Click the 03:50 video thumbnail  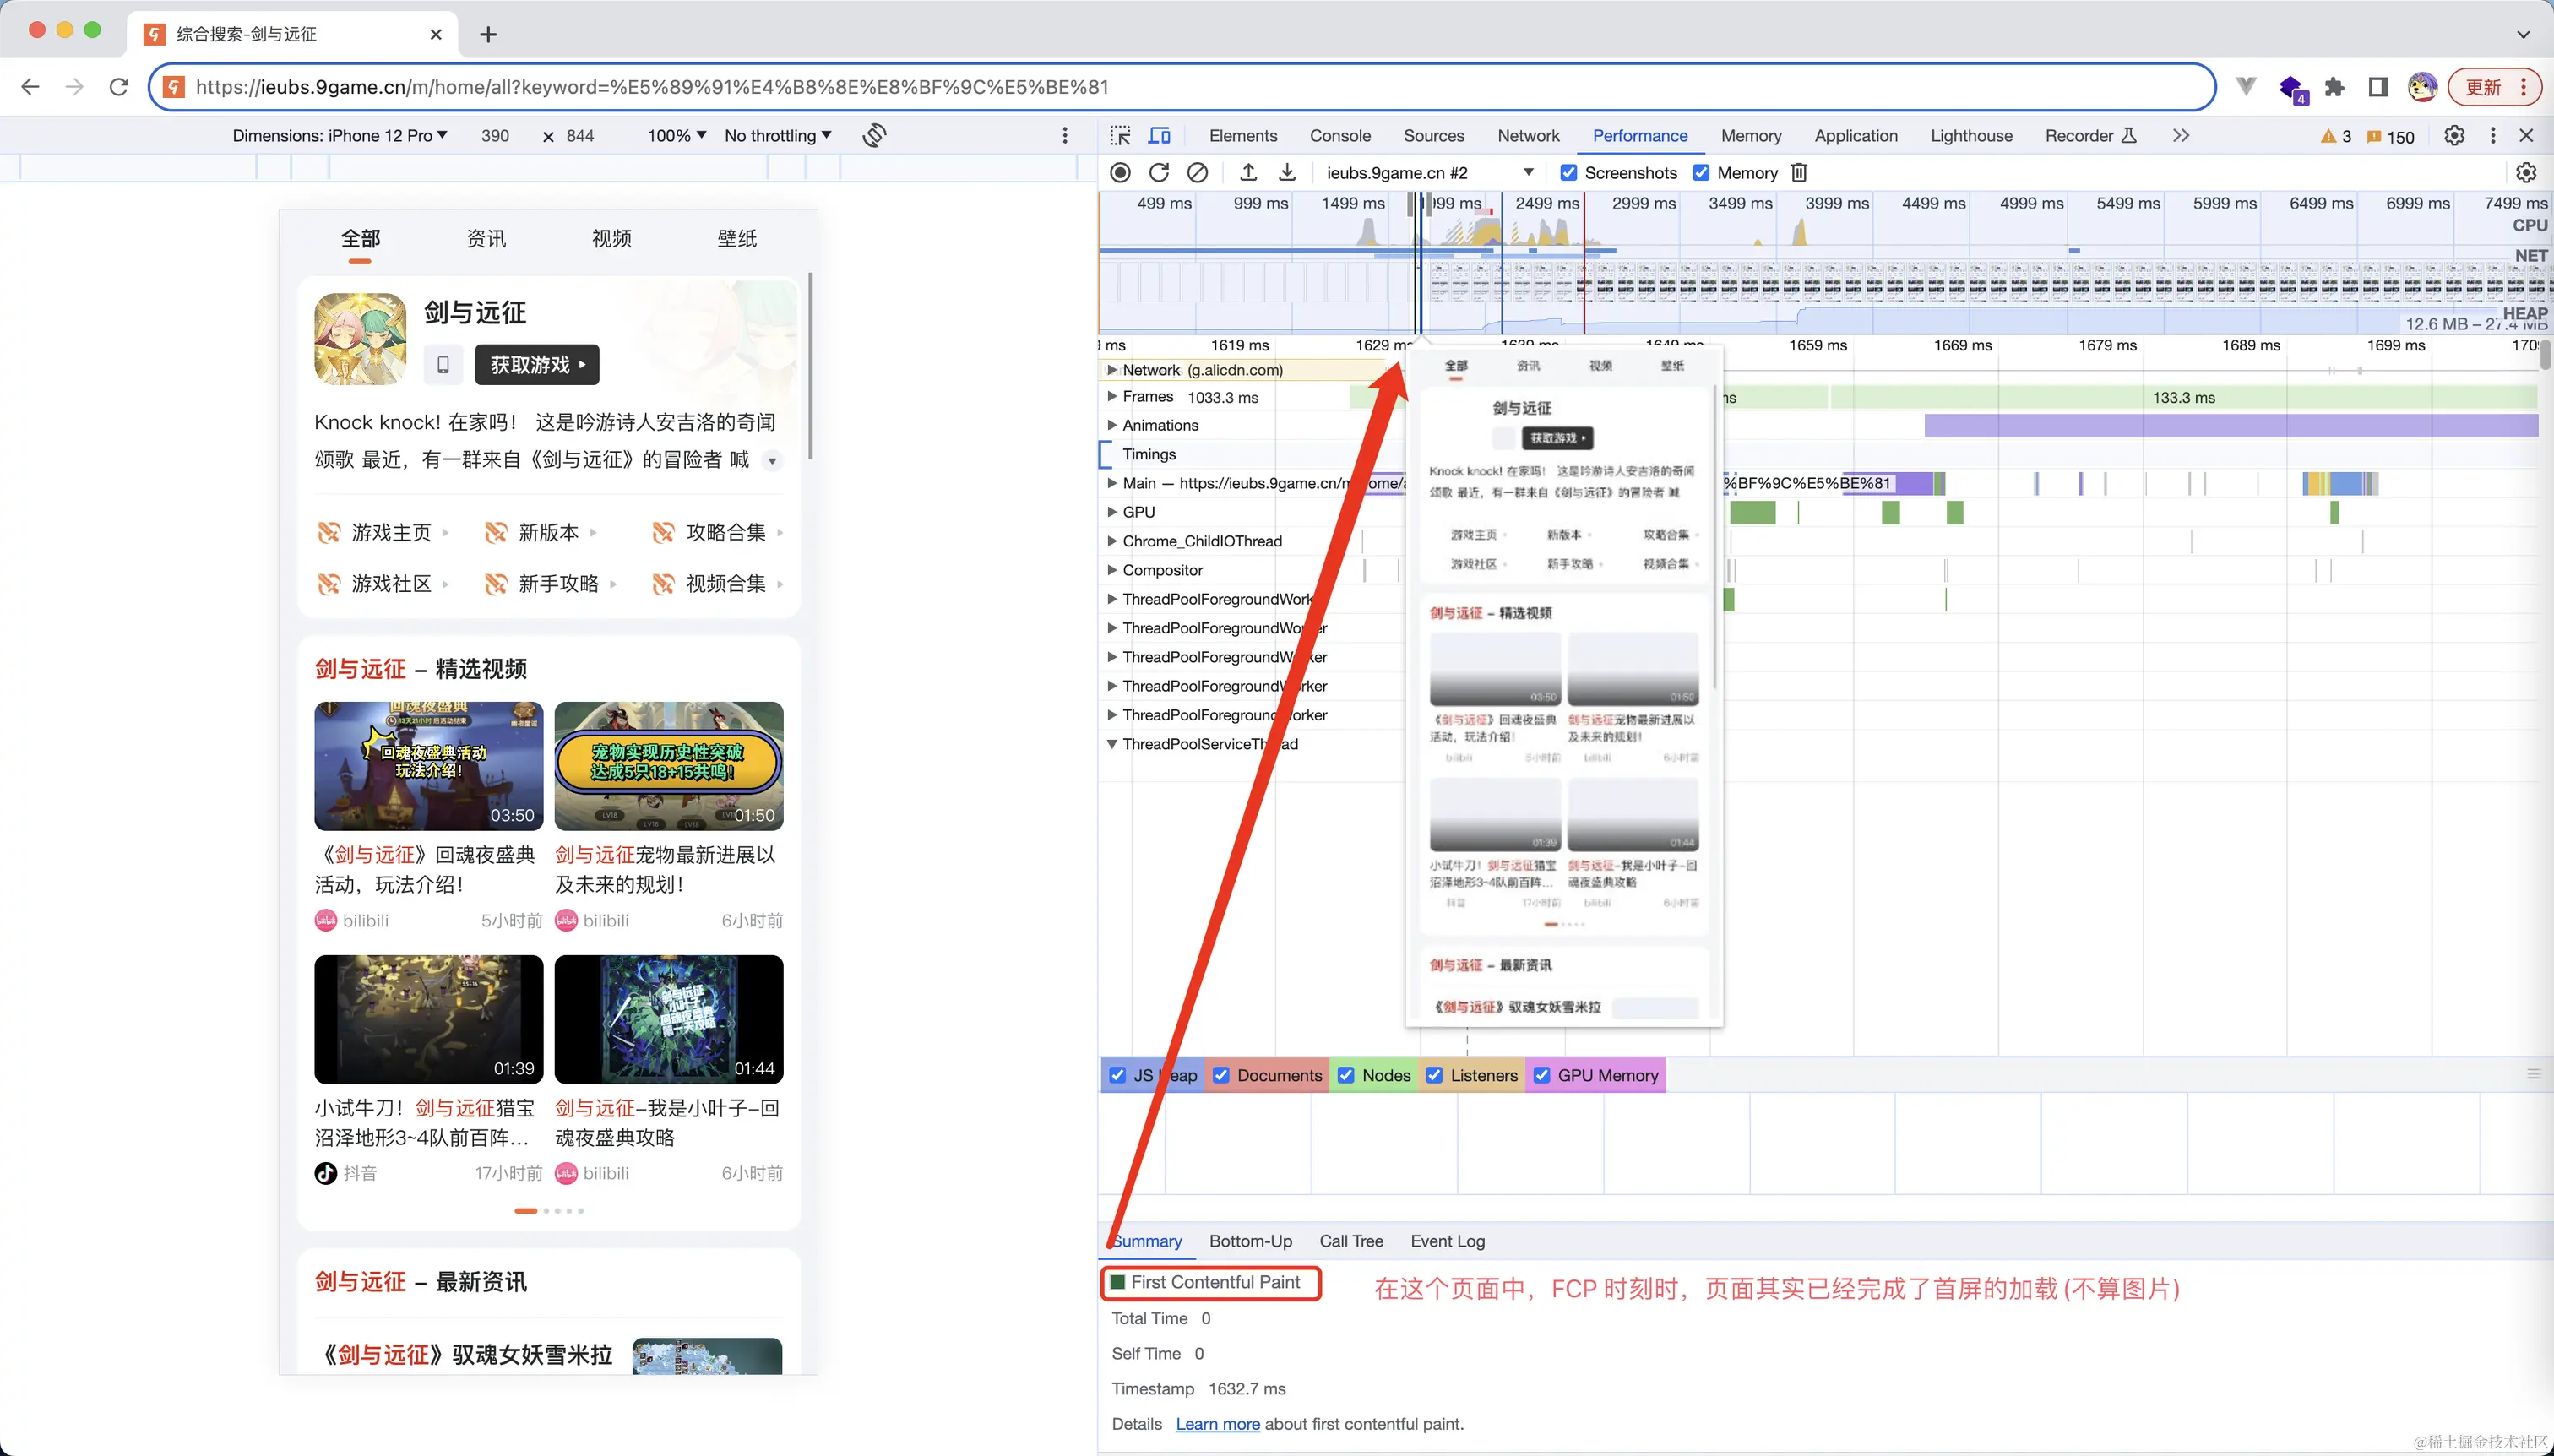pos(428,766)
